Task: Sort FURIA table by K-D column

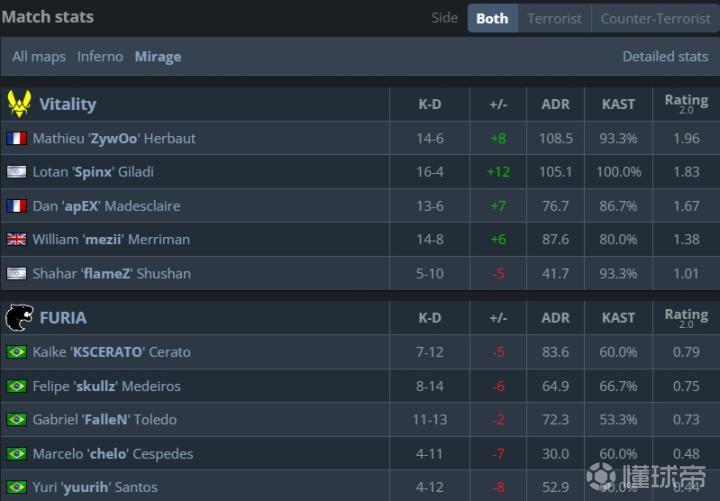Action: click(x=429, y=318)
